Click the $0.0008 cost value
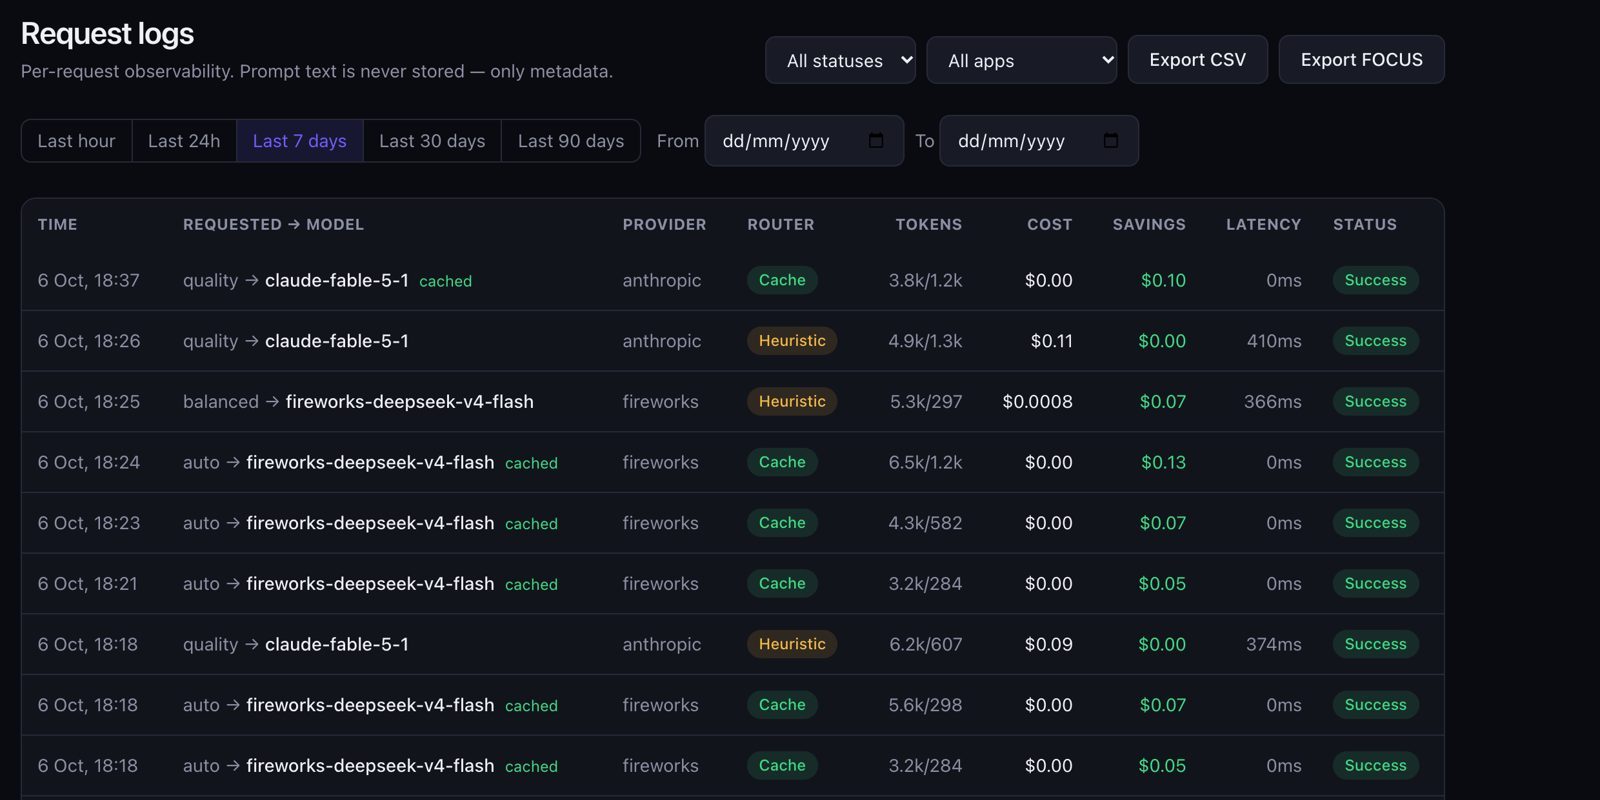This screenshot has height=800, width=1600. pos(1038,402)
